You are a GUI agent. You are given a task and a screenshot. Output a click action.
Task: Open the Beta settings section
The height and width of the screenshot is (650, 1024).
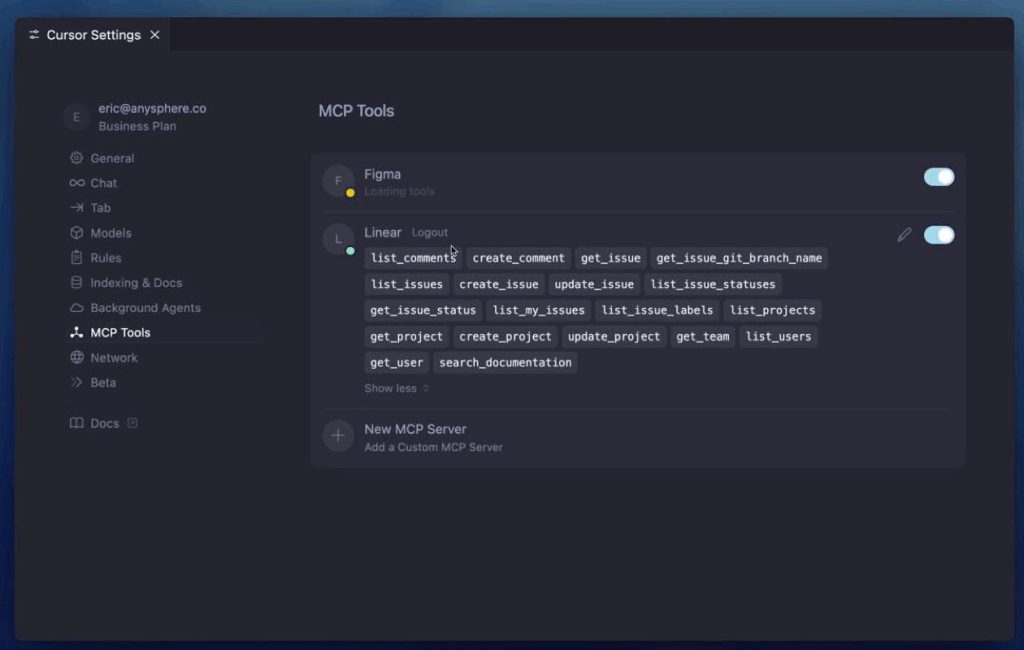tap(103, 383)
